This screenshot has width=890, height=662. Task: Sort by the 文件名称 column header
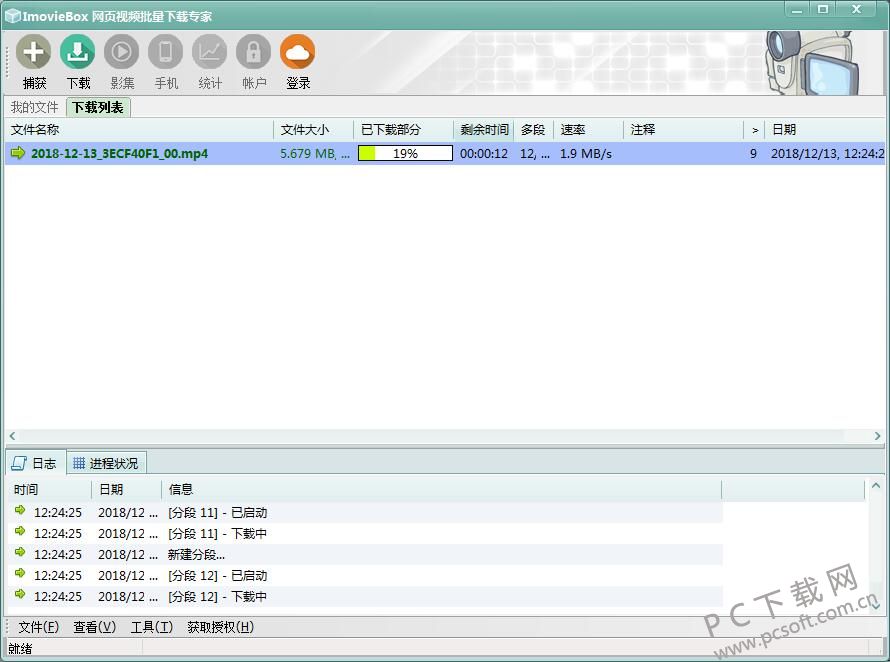click(x=139, y=129)
